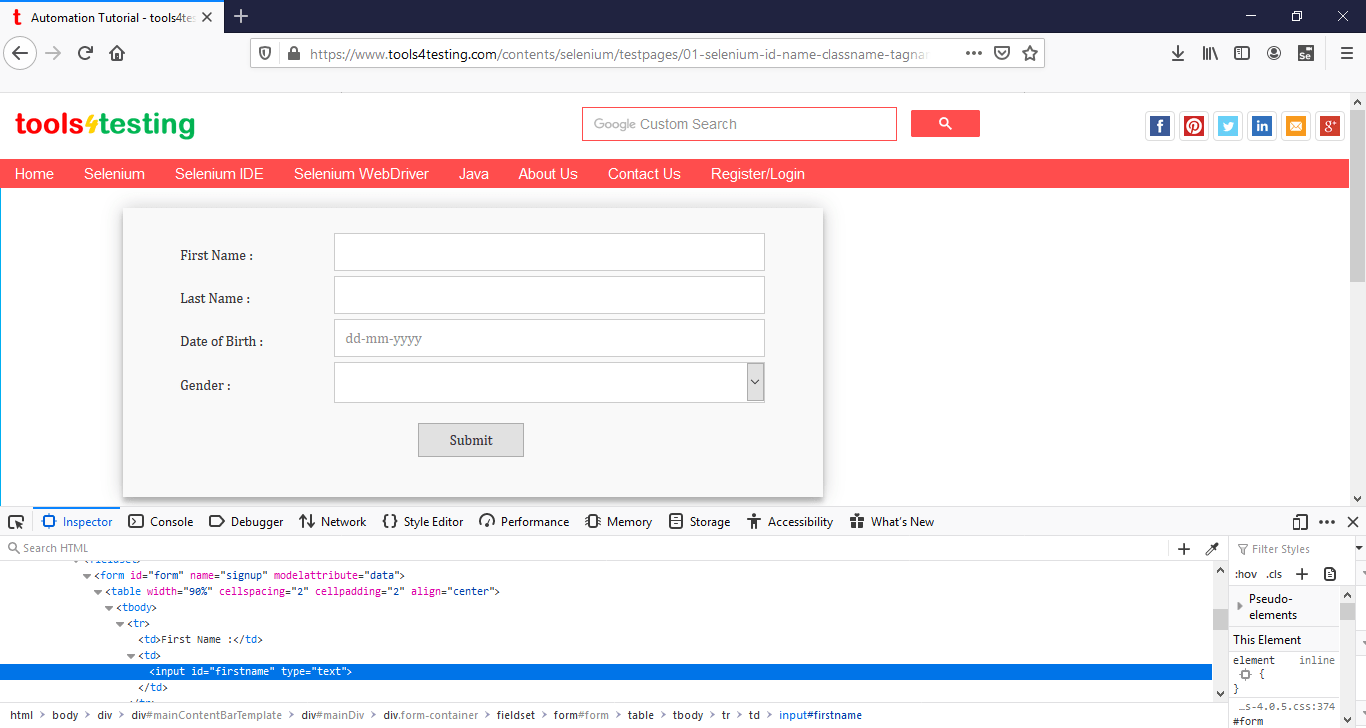
Task: Select the Pick Element inspector icon
Action: pos(16,521)
